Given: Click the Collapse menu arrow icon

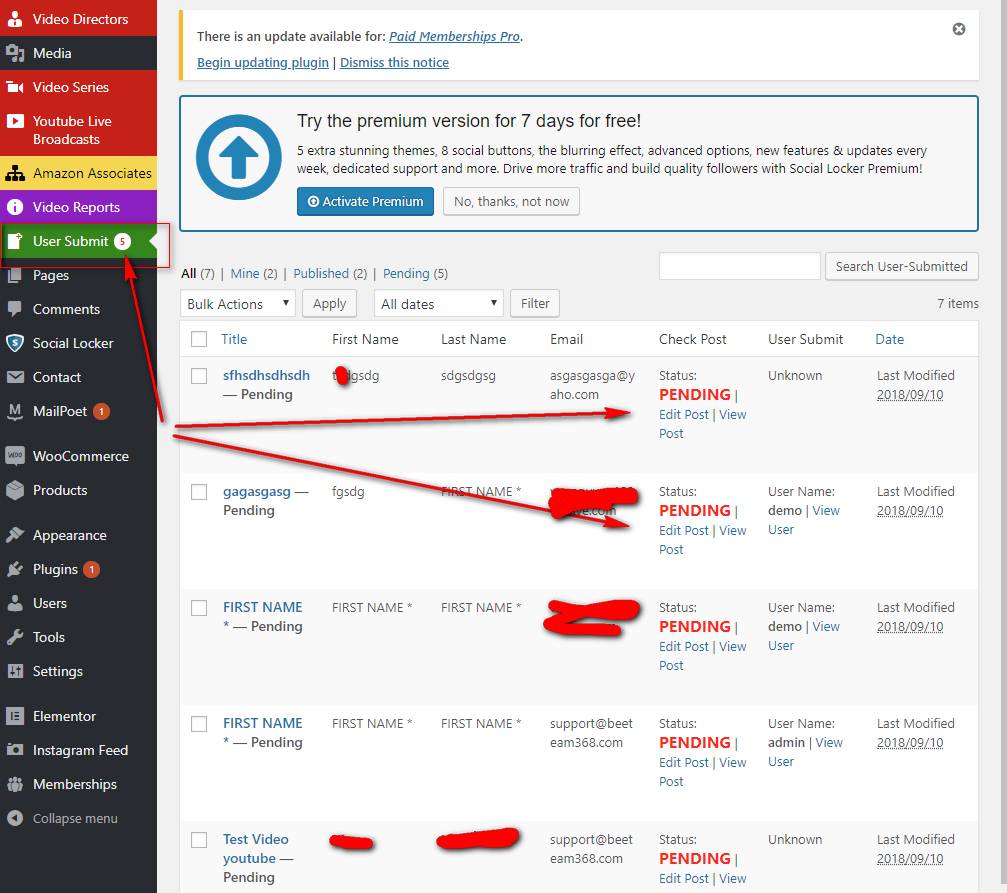Looking at the screenshot, I should point(15,818).
